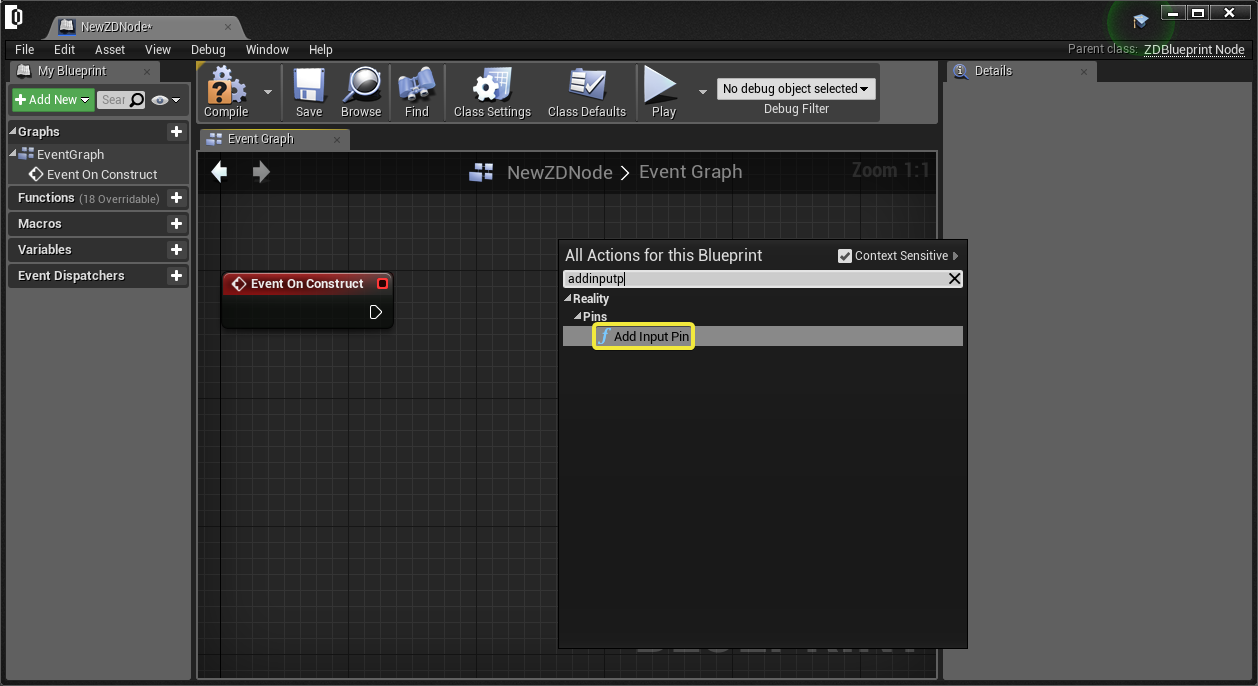Add a new graph with plus icon

point(176,132)
